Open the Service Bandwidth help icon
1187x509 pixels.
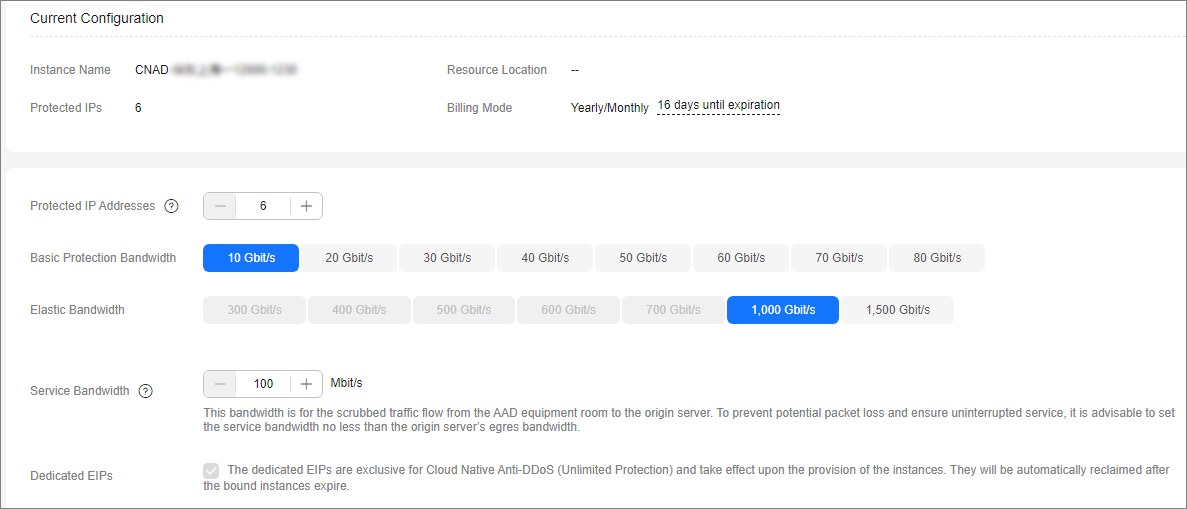pyautogui.click(x=146, y=391)
